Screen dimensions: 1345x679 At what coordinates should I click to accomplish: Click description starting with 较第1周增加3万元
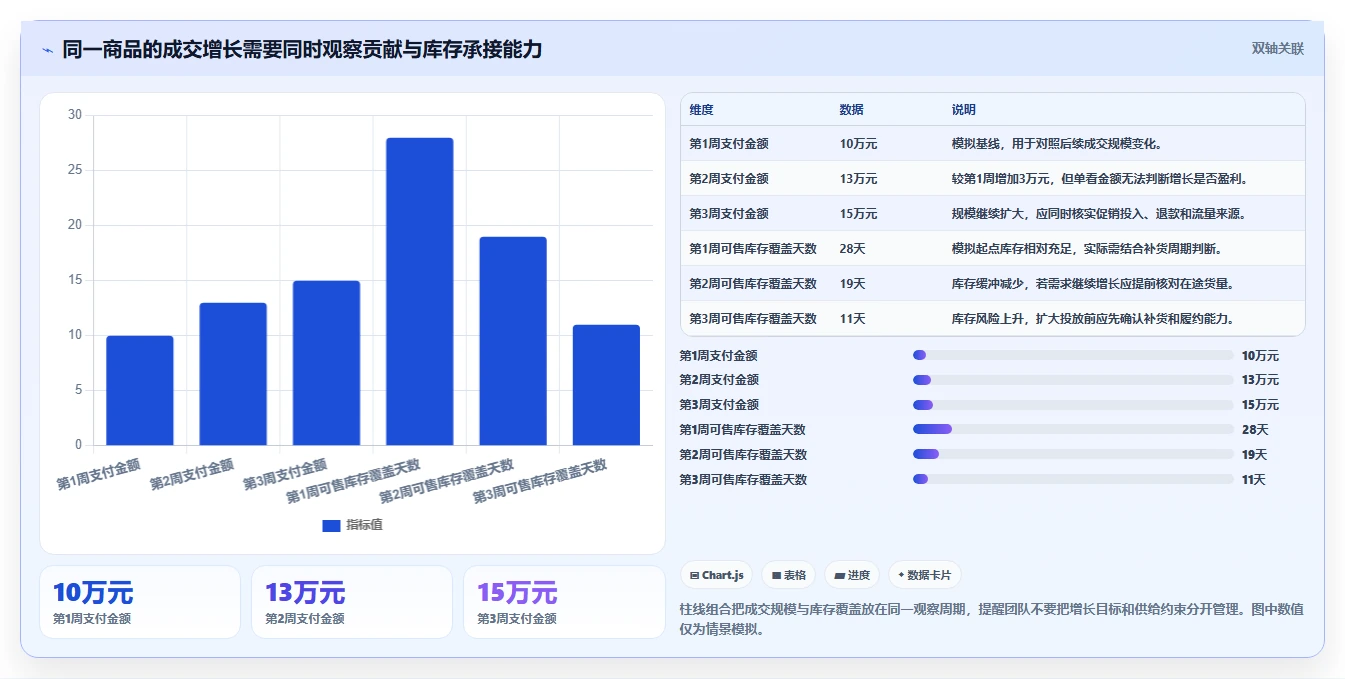[1100, 178]
